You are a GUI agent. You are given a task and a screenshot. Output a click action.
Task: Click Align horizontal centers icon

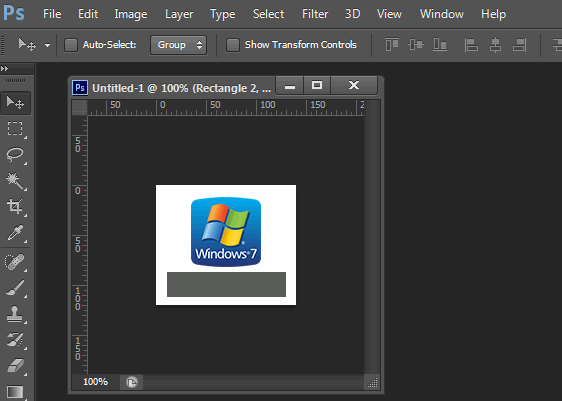tap(495, 45)
